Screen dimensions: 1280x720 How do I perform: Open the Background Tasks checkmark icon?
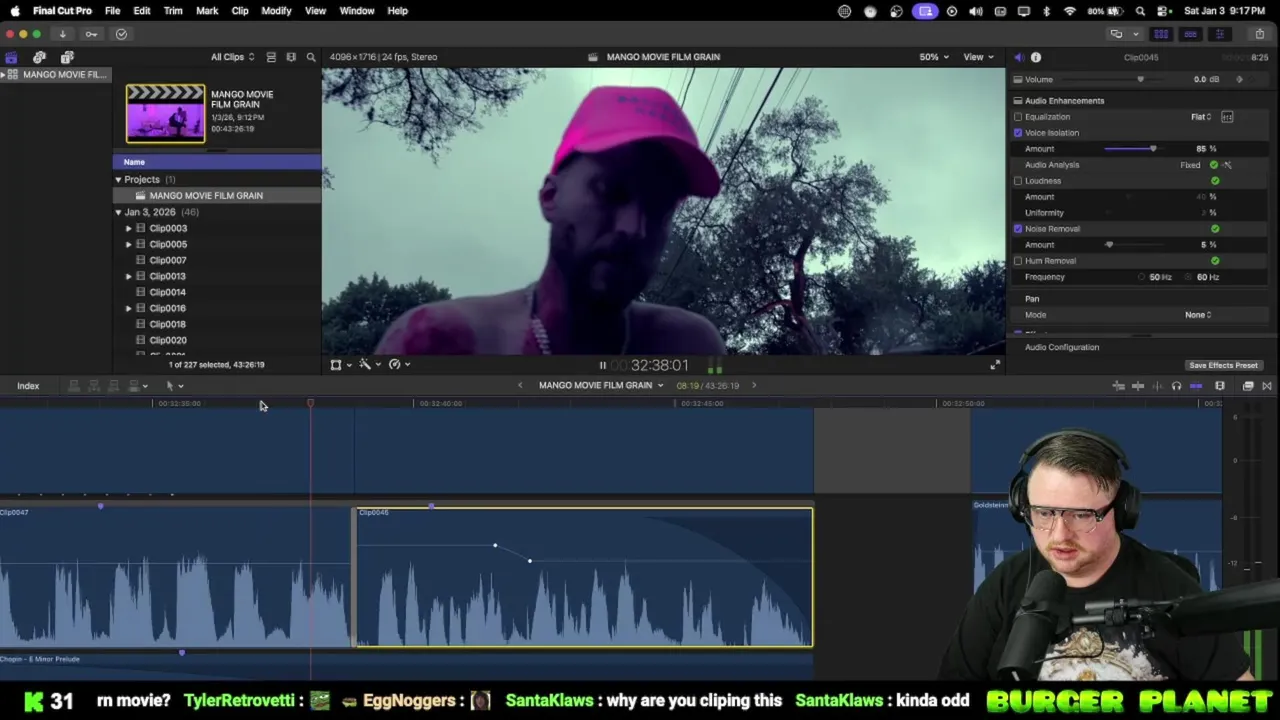click(x=121, y=34)
